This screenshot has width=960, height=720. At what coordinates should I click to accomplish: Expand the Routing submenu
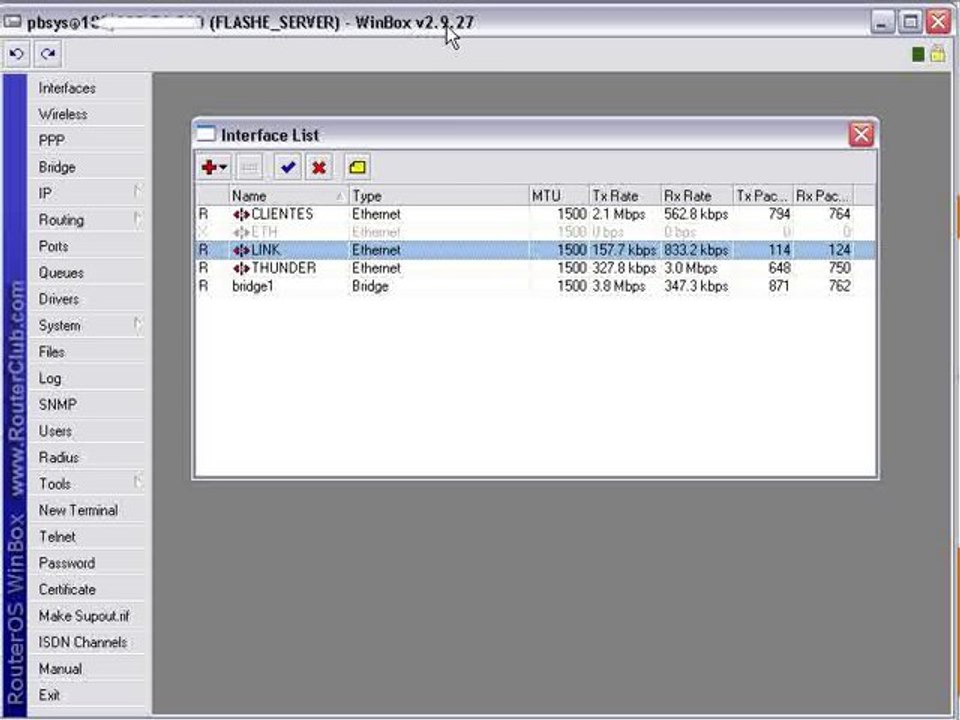coord(87,220)
